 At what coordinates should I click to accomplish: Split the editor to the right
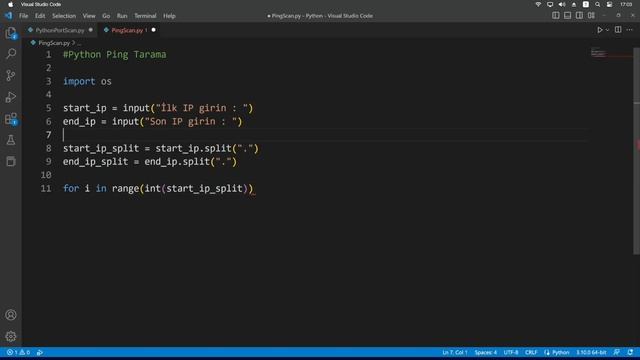coord(618,30)
